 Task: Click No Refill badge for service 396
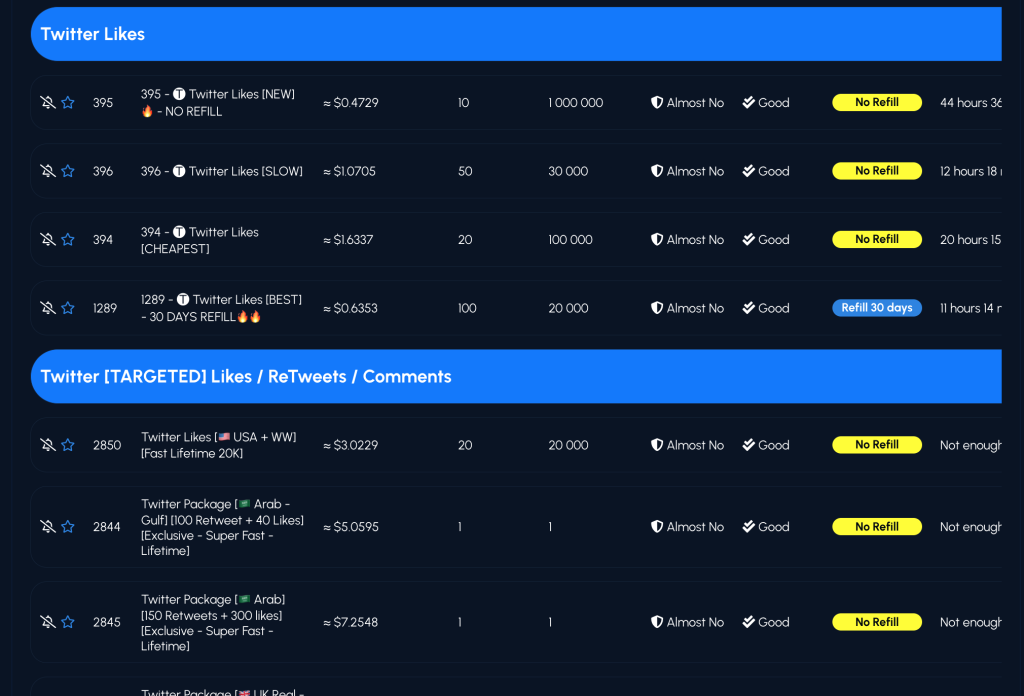click(876, 171)
